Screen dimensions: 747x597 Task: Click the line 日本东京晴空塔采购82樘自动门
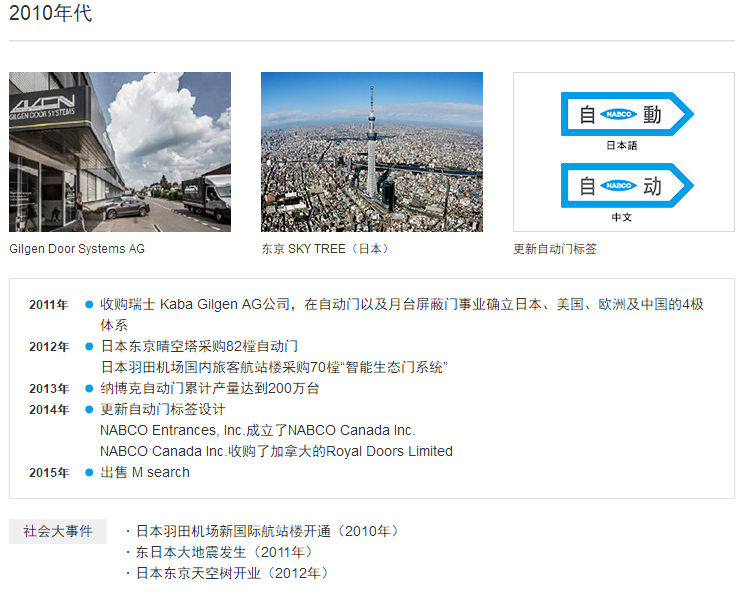click(199, 346)
